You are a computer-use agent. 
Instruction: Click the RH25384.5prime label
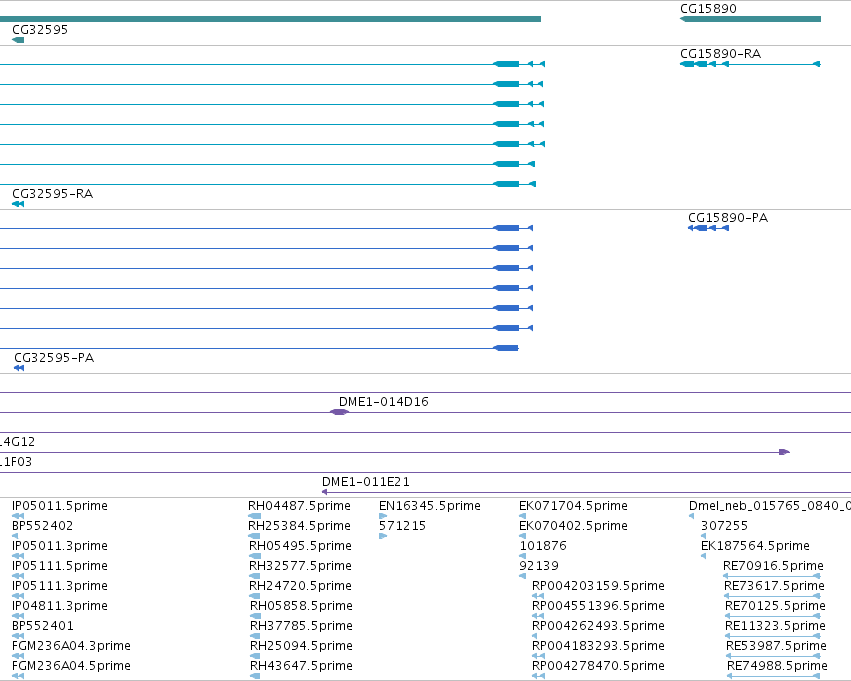click(x=300, y=526)
